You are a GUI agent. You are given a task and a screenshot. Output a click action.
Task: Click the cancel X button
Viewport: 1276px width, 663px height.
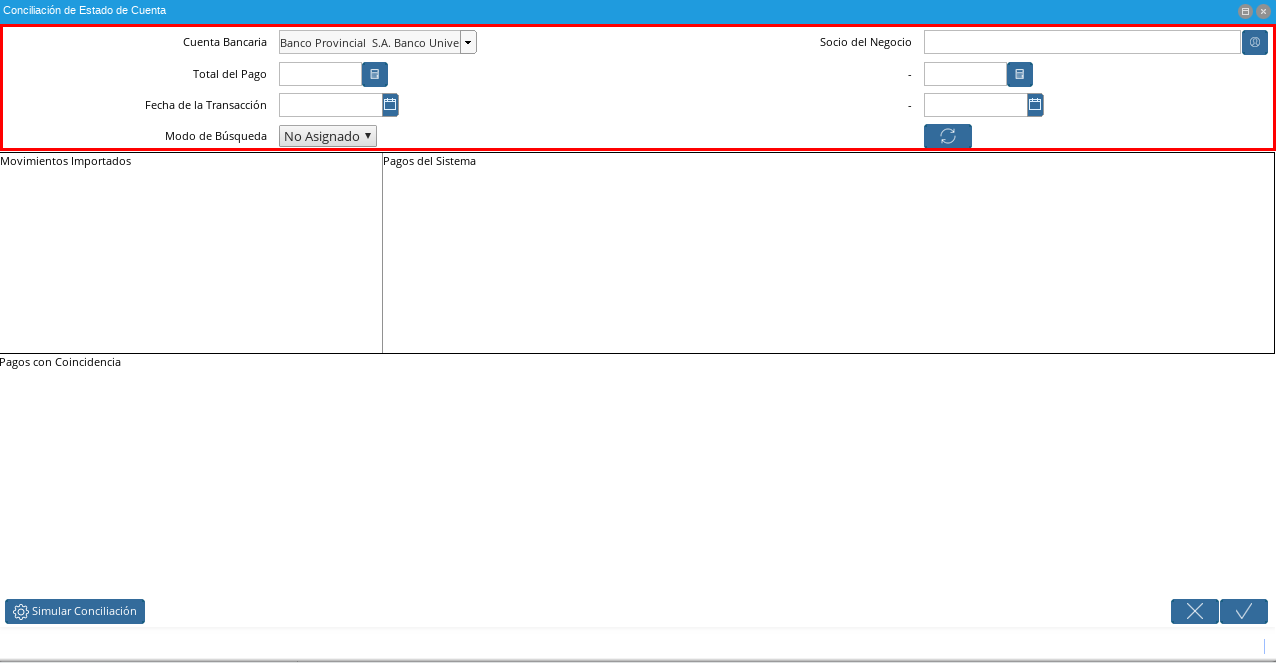click(x=1195, y=611)
